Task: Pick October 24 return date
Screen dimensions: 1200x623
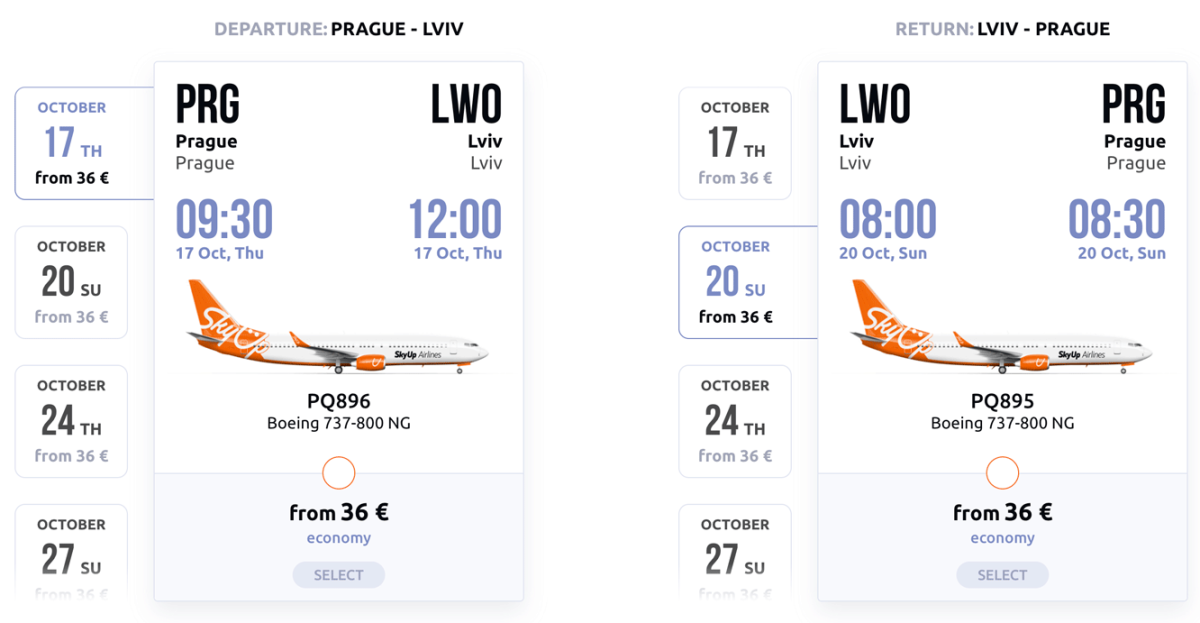Action: tap(735, 421)
